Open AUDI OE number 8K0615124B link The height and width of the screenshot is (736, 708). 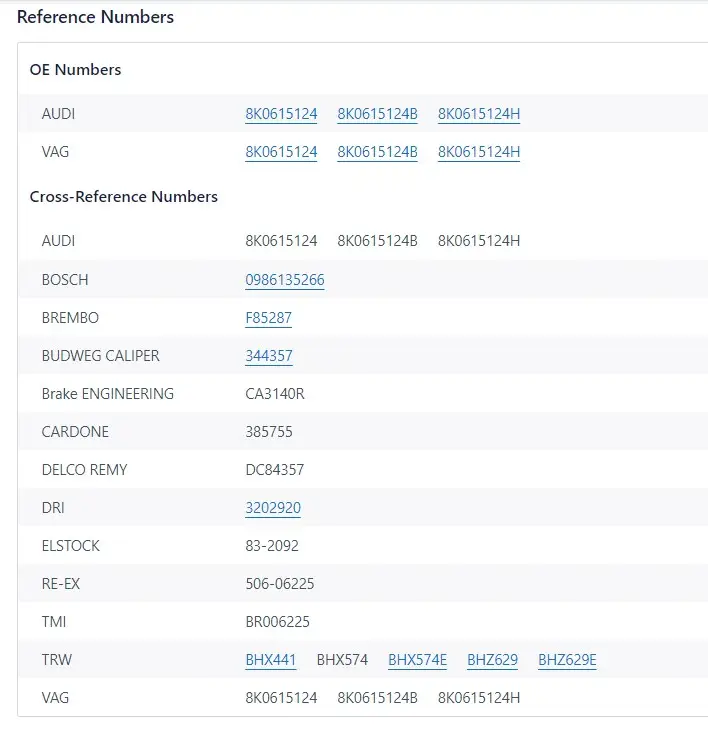click(x=377, y=114)
